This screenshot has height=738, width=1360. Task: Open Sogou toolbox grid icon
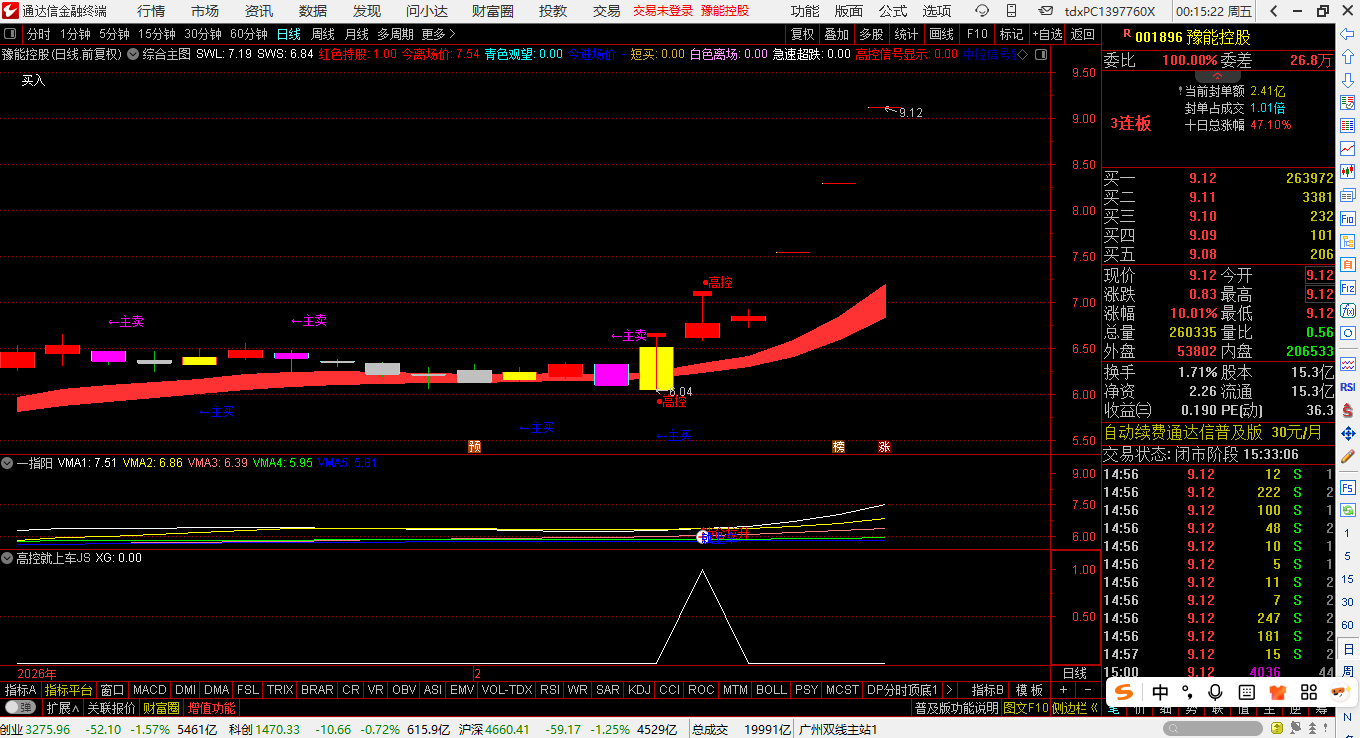click(1308, 692)
